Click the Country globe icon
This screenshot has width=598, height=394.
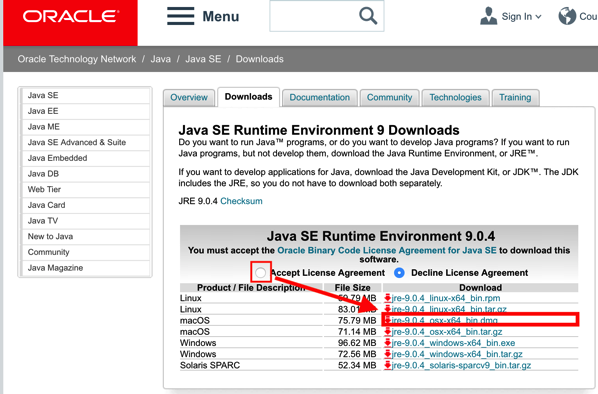567,16
